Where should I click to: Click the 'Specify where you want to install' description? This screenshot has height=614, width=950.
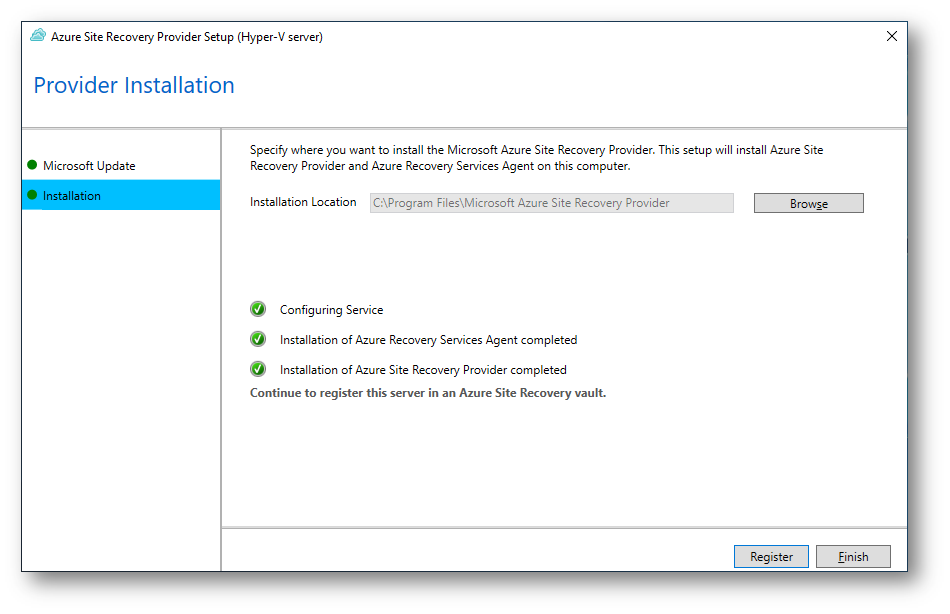(x=536, y=158)
